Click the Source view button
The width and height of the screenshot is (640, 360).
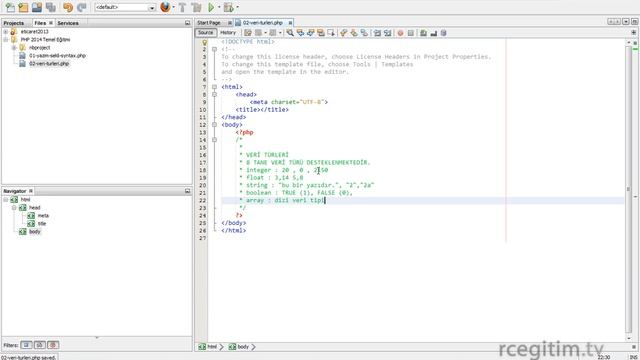tap(205, 33)
